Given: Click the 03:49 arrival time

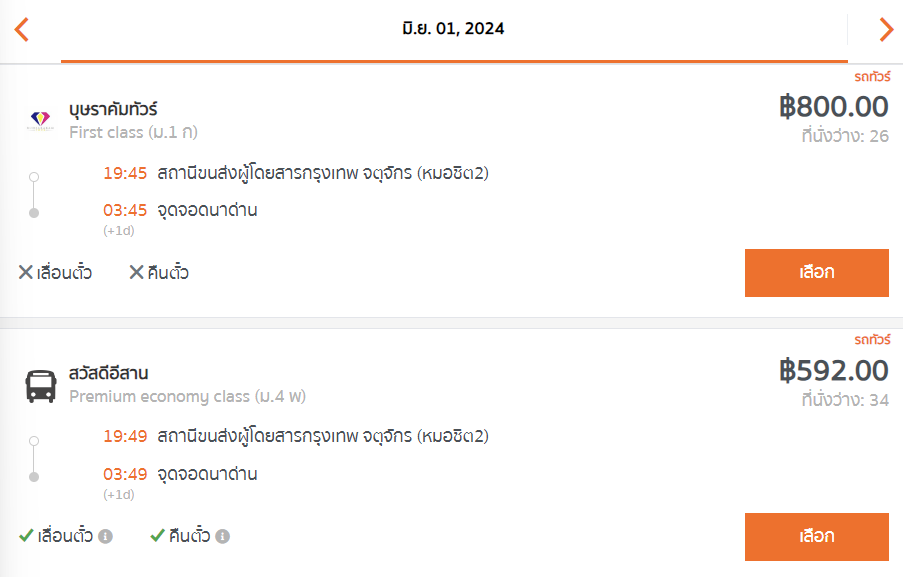Looking at the screenshot, I should (125, 474).
